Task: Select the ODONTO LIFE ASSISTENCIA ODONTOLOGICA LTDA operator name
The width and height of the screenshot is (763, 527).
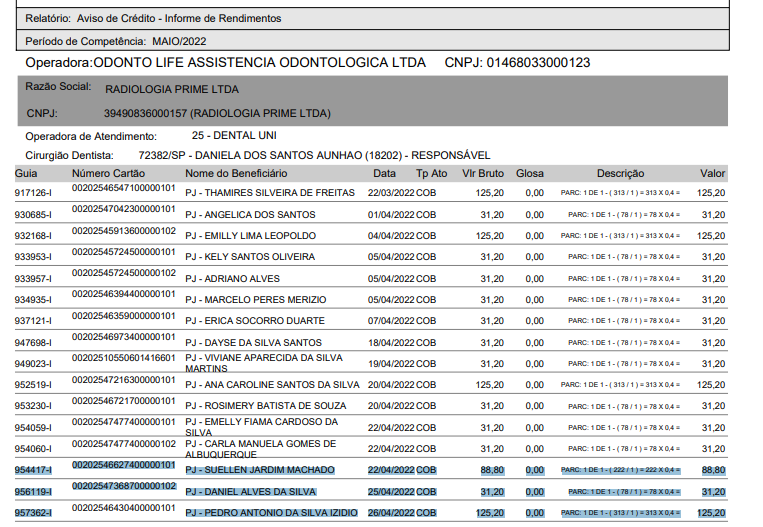Action: coord(258,63)
